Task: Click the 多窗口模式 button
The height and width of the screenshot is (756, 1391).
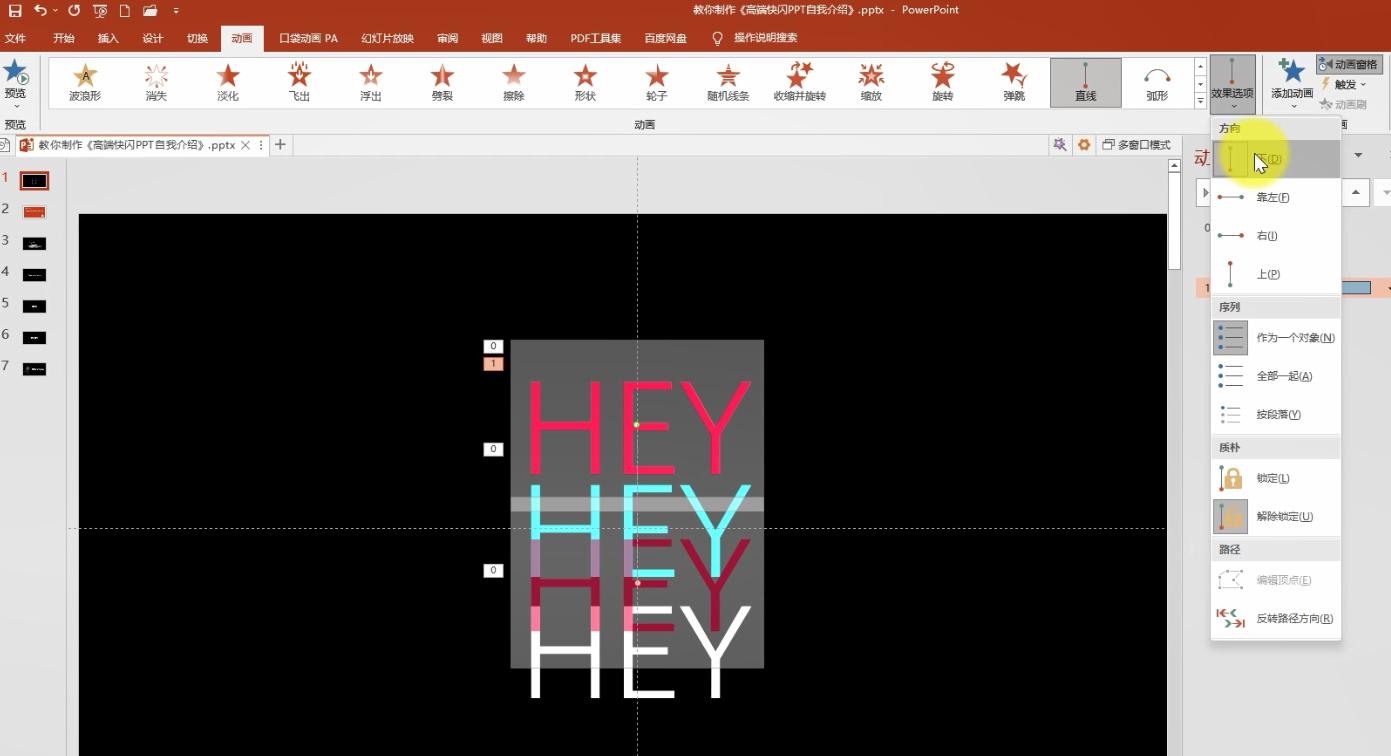Action: click(x=1136, y=145)
